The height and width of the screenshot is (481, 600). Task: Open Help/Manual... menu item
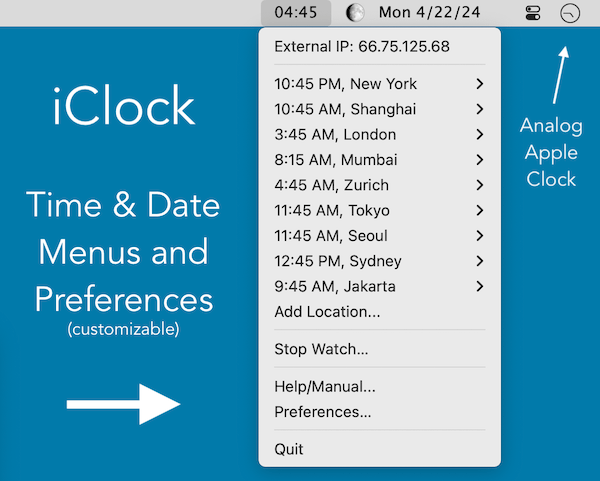380,386
